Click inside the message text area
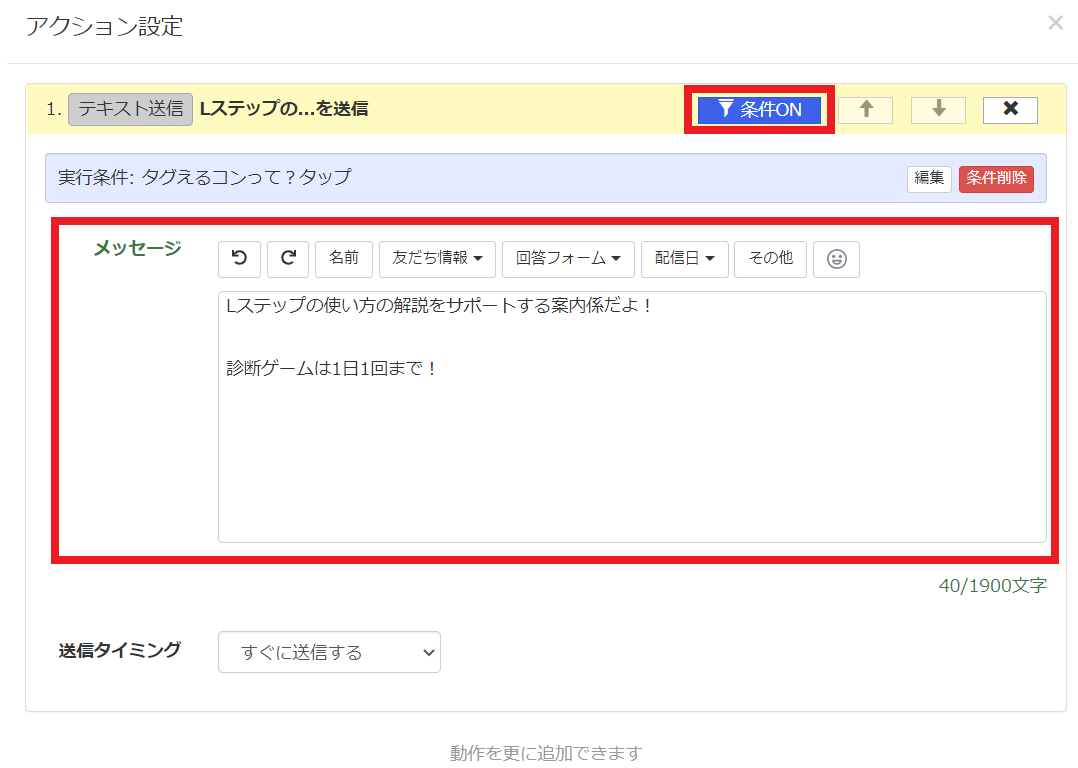 (632, 417)
